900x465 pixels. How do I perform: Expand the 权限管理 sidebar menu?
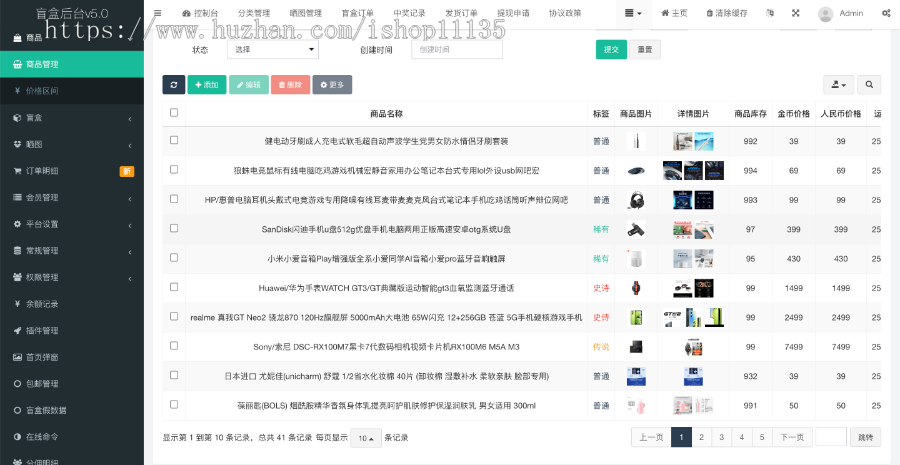coord(72,277)
